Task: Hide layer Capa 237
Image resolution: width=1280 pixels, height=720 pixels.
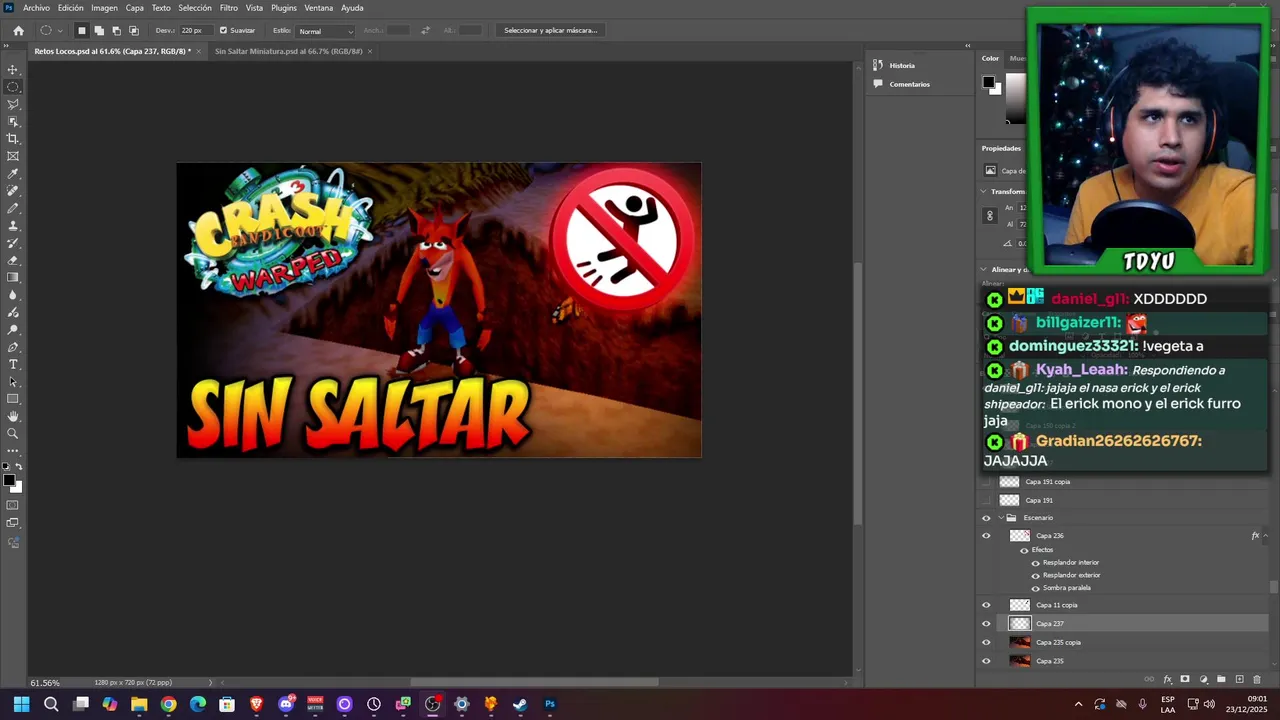Action: [x=986, y=624]
